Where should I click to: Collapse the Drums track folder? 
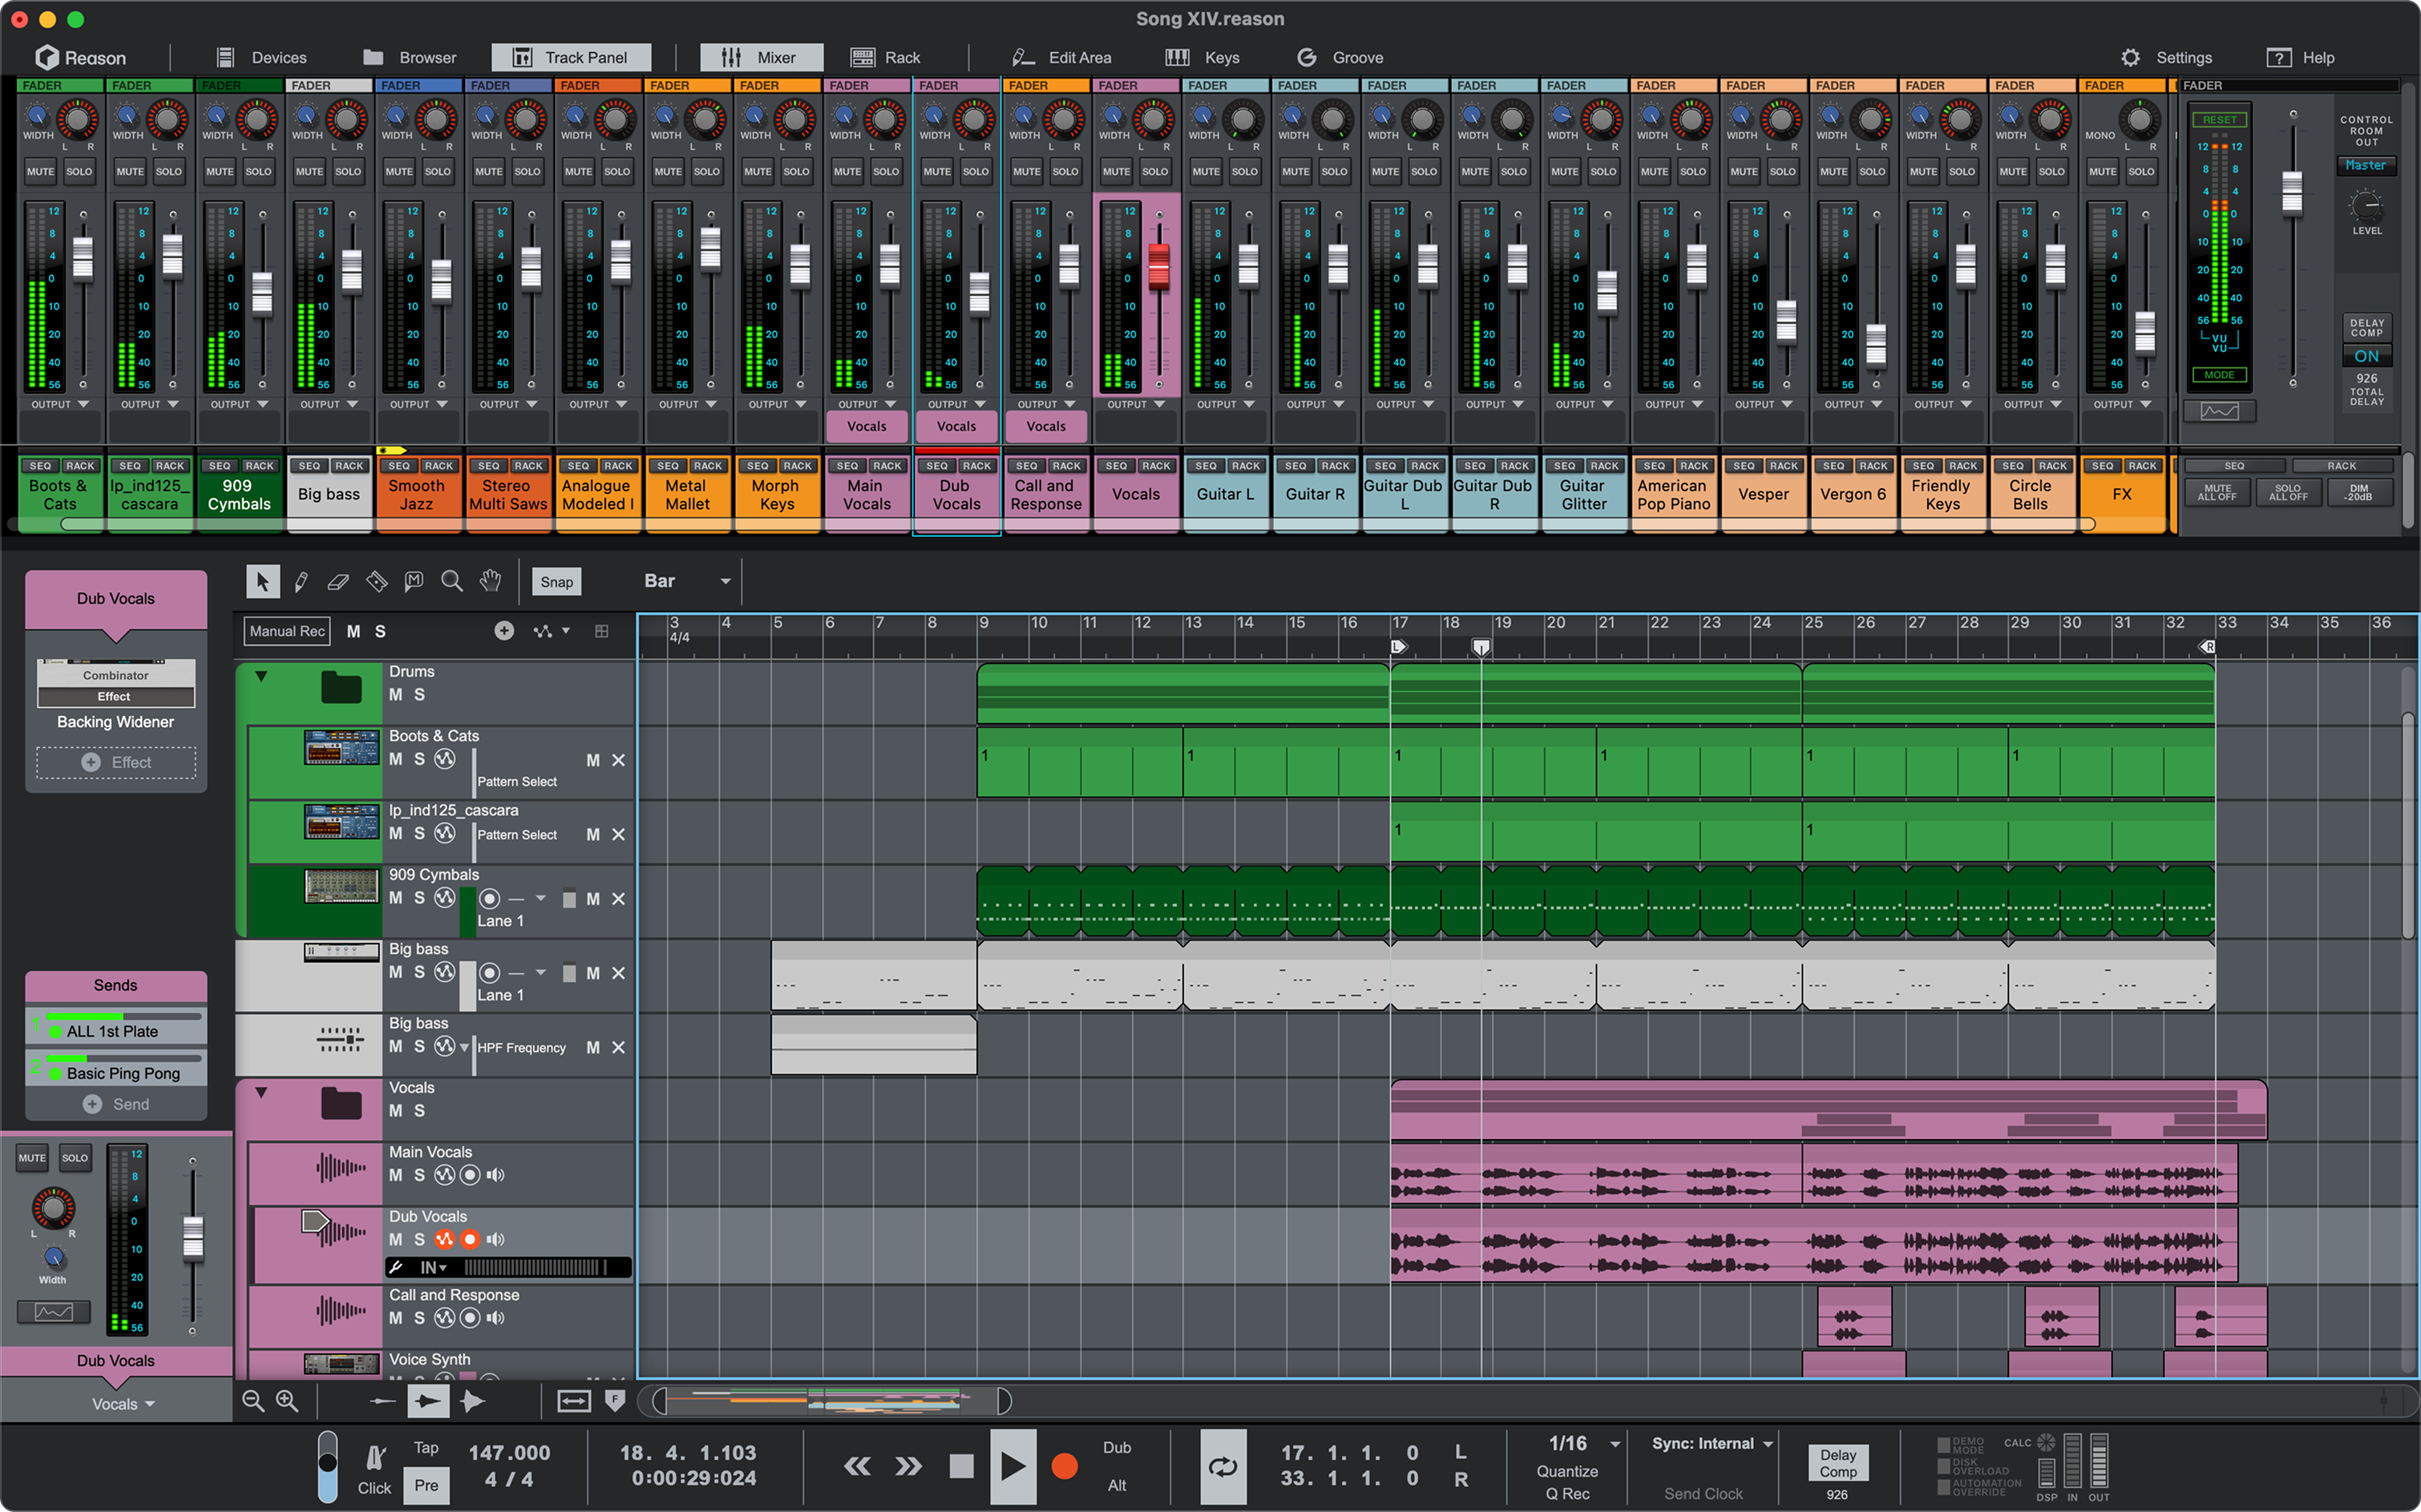(x=261, y=676)
